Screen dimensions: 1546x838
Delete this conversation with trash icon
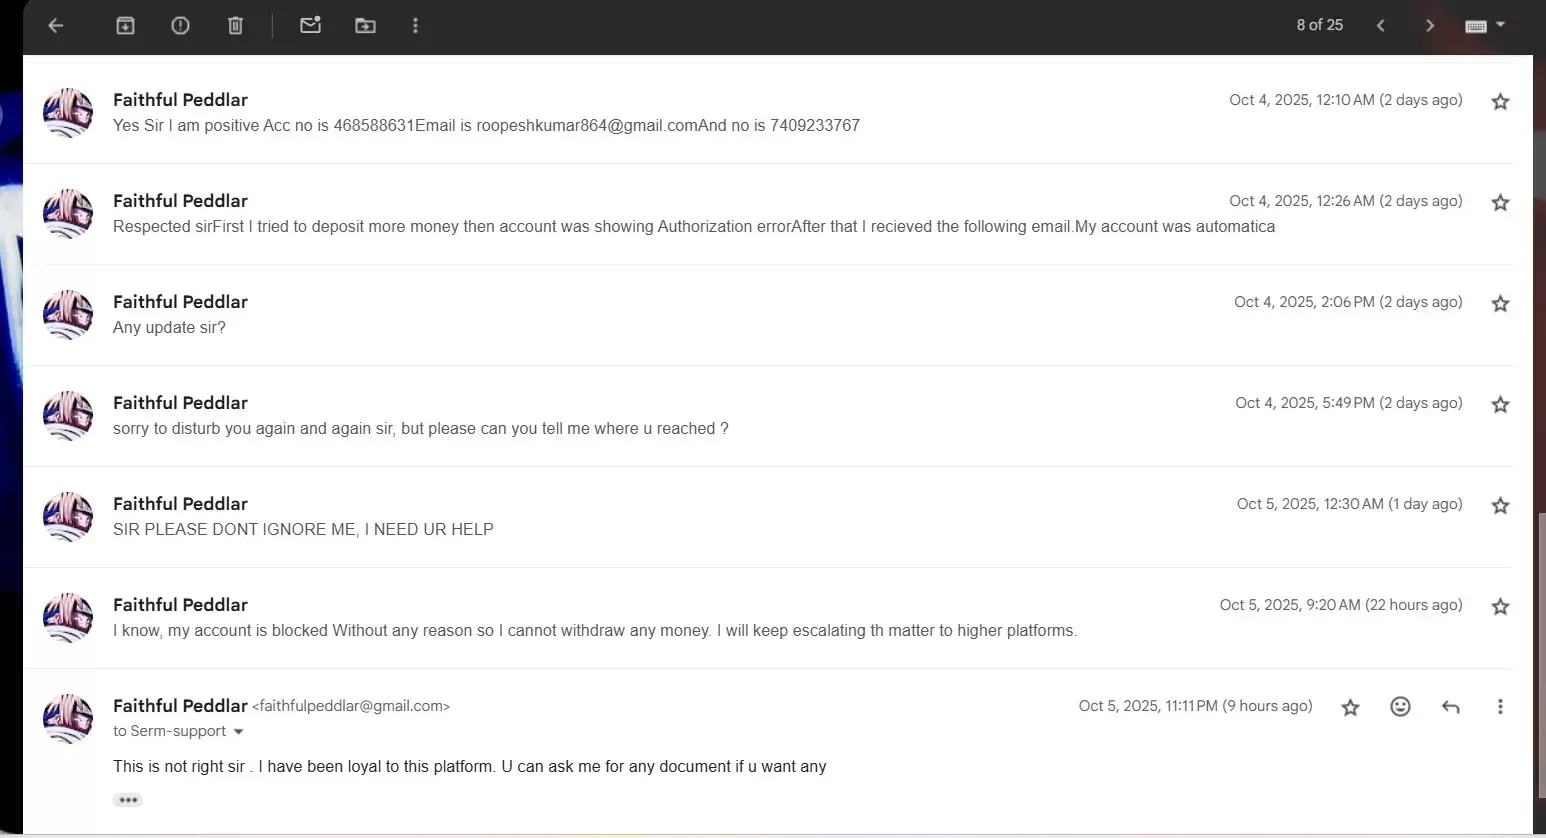235,26
